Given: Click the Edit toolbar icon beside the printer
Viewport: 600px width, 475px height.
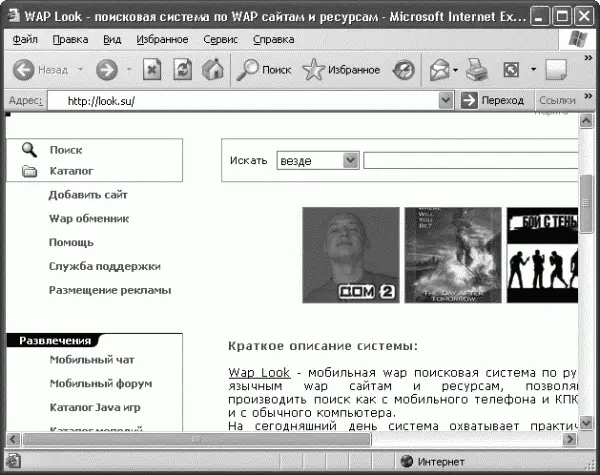Looking at the screenshot, I should (512, 70).
